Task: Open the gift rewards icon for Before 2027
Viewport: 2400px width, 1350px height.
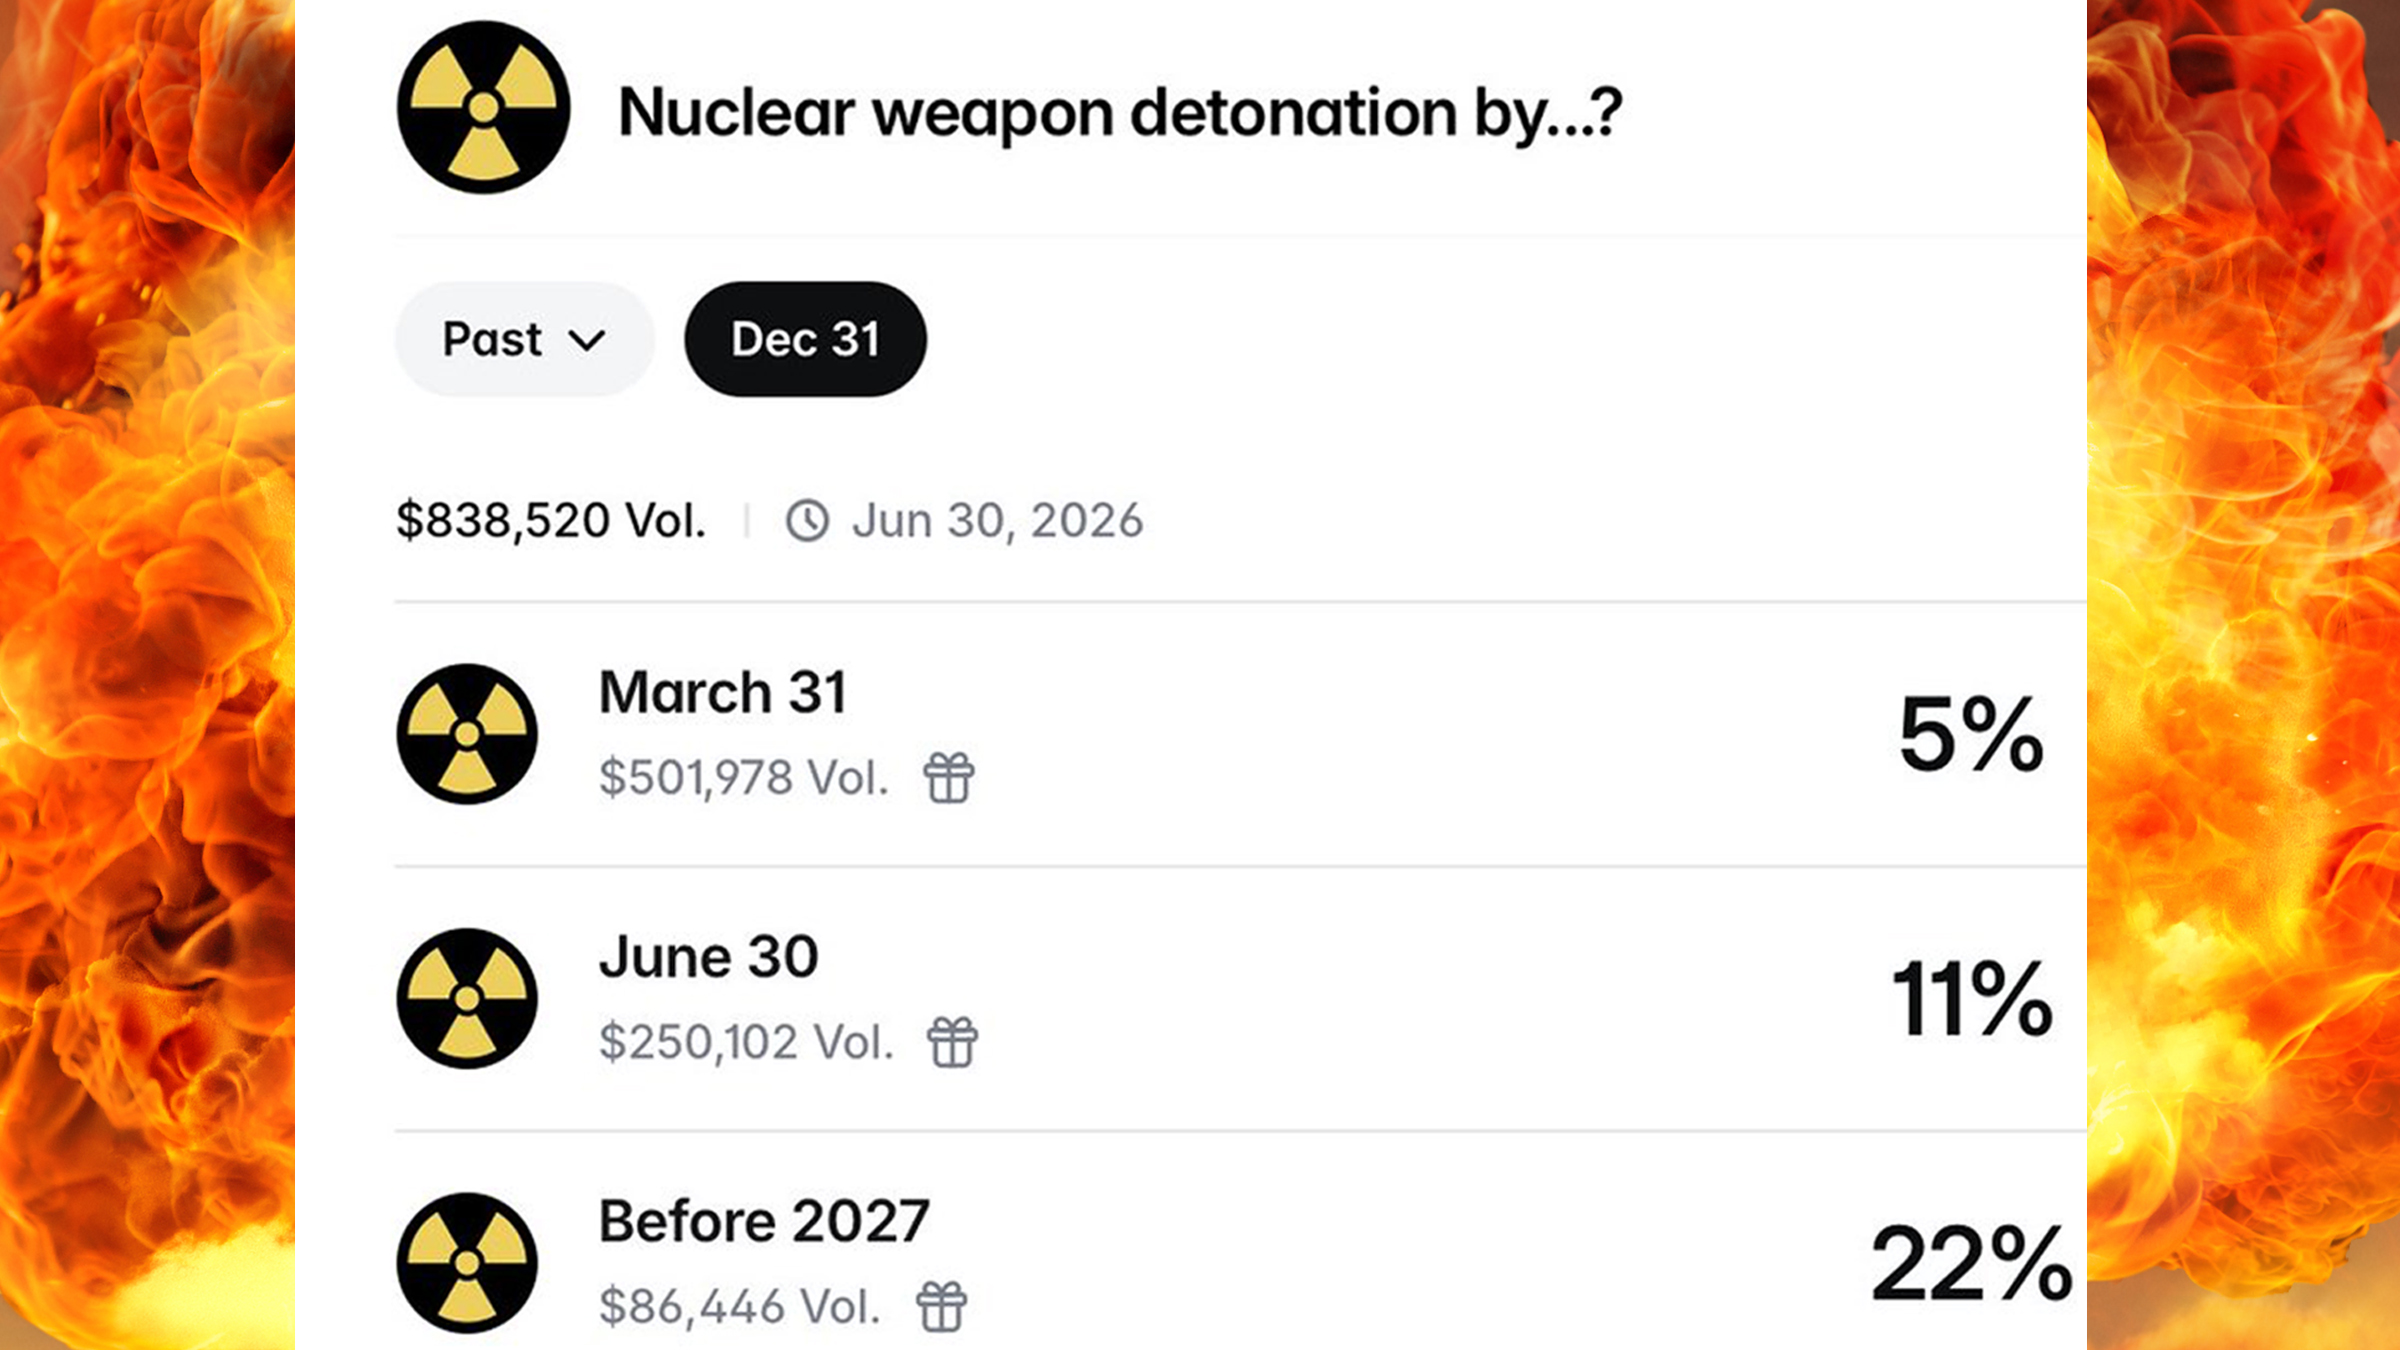Action: [941, 1305]
